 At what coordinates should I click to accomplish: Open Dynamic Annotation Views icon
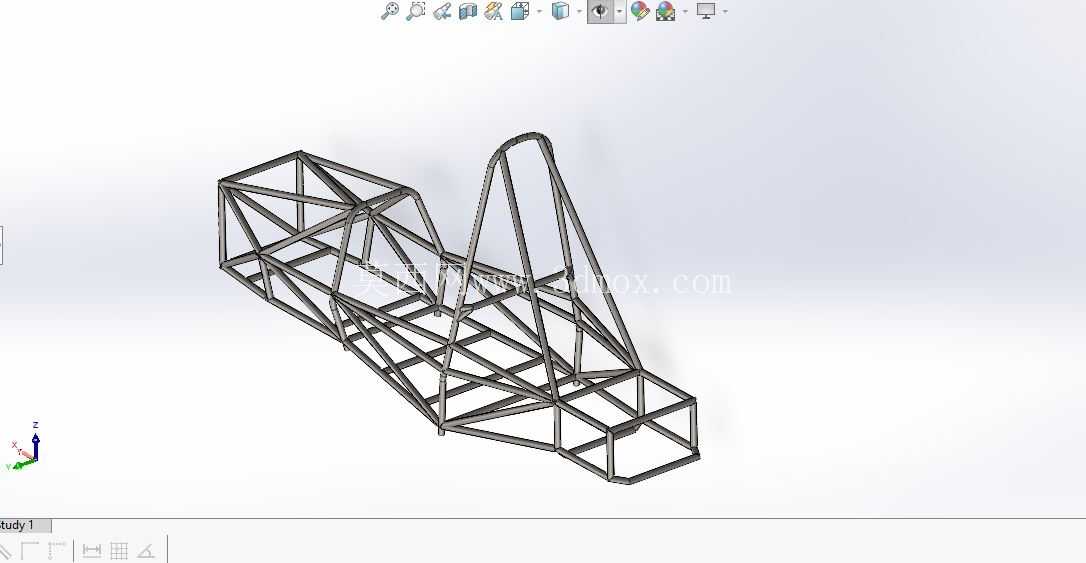[x=494, y=11]
